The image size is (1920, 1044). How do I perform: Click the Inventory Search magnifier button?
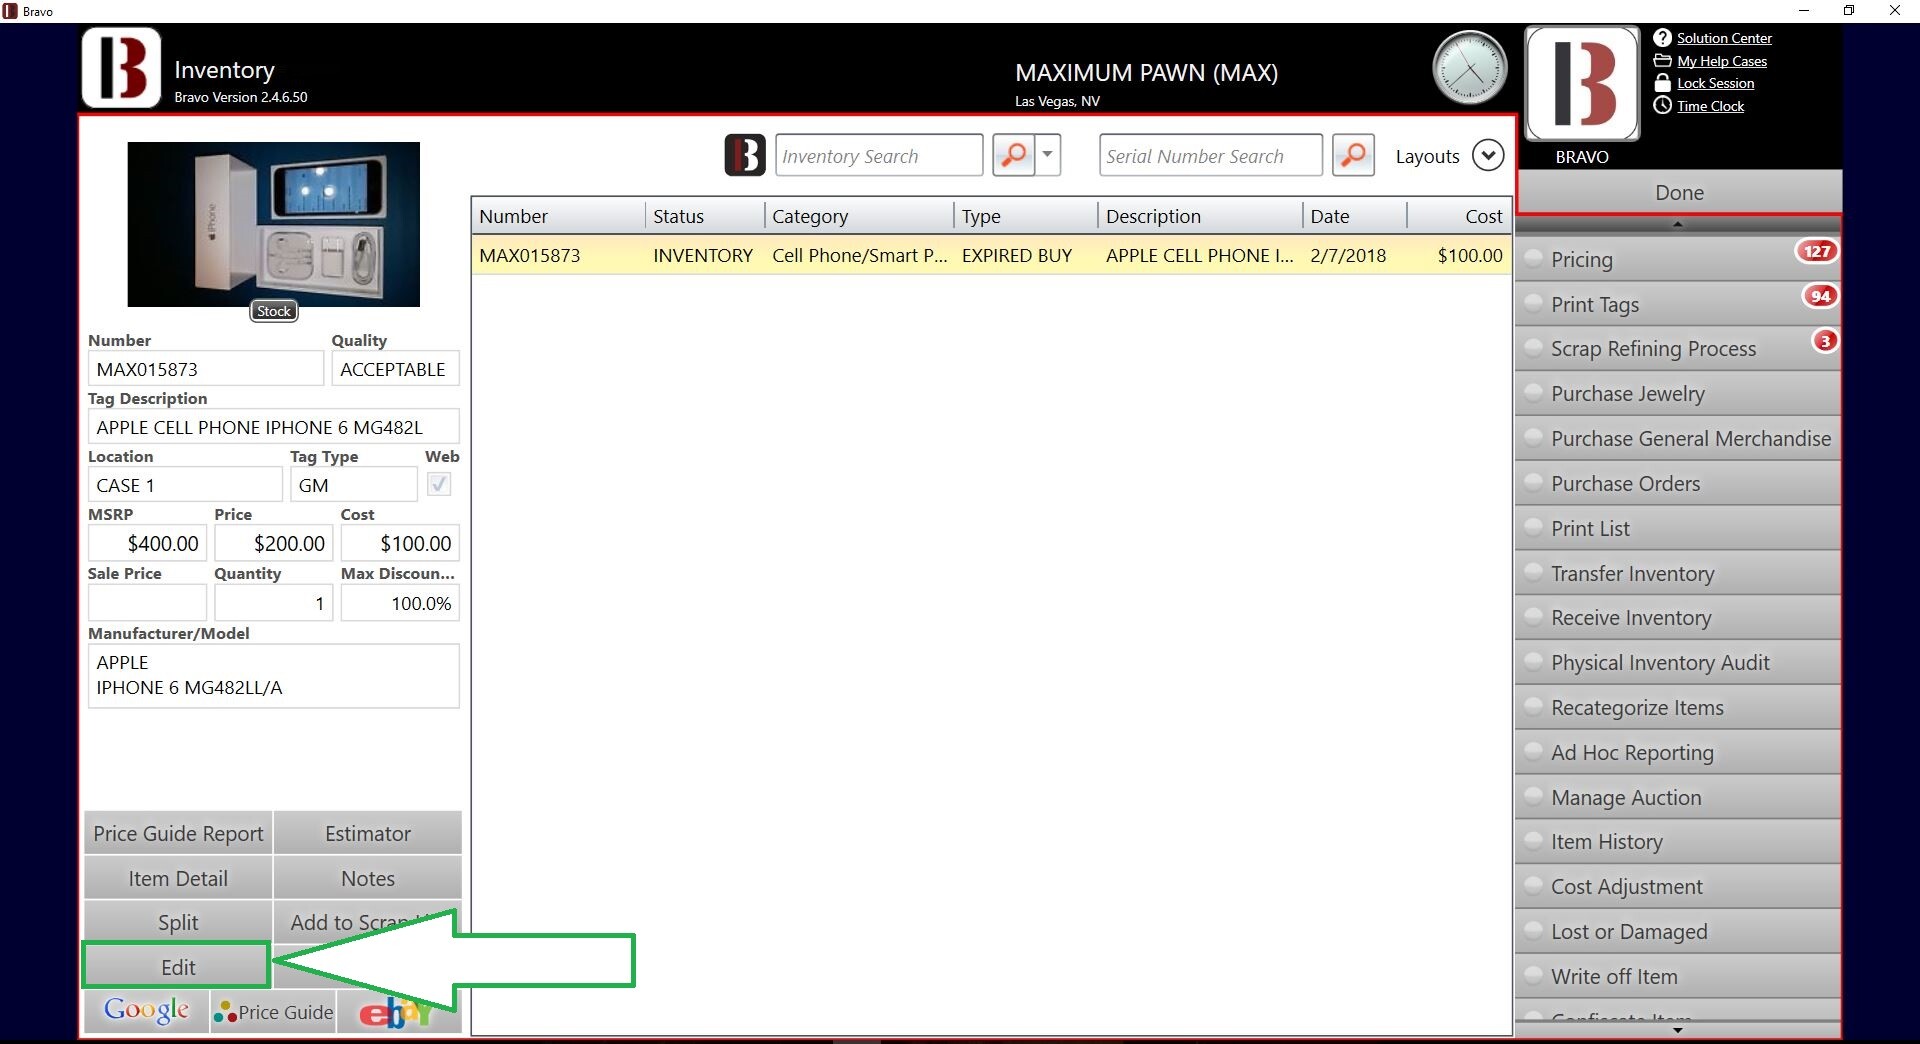tap(1013, 155)
